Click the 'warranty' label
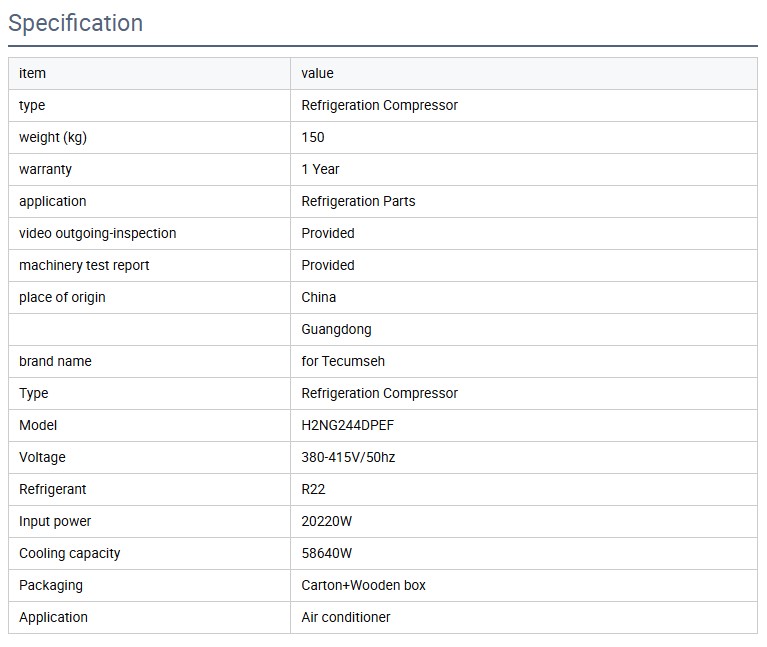Viewport: 767px width, 647px height. [x=45, y=169]
